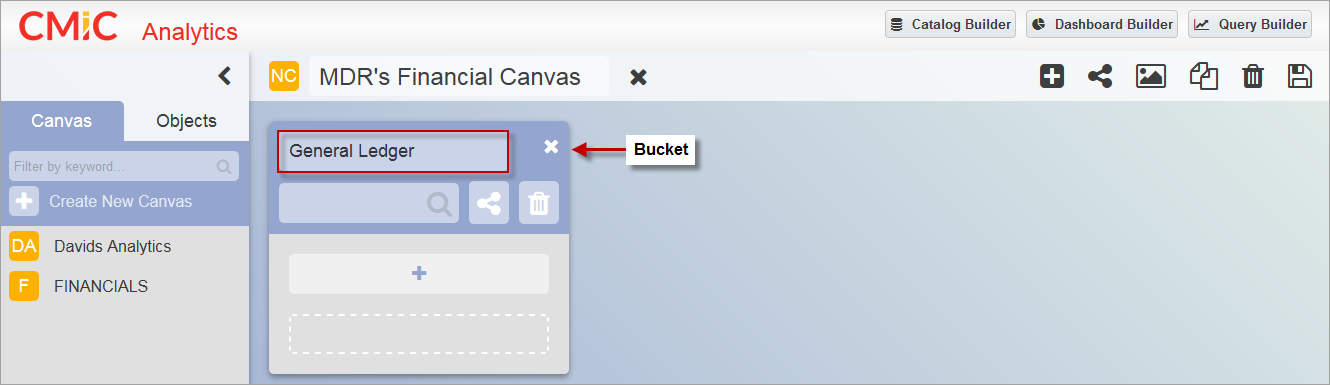Open the Davids Analytics canvas
The image size is (1330, 385).
[112, 246]
